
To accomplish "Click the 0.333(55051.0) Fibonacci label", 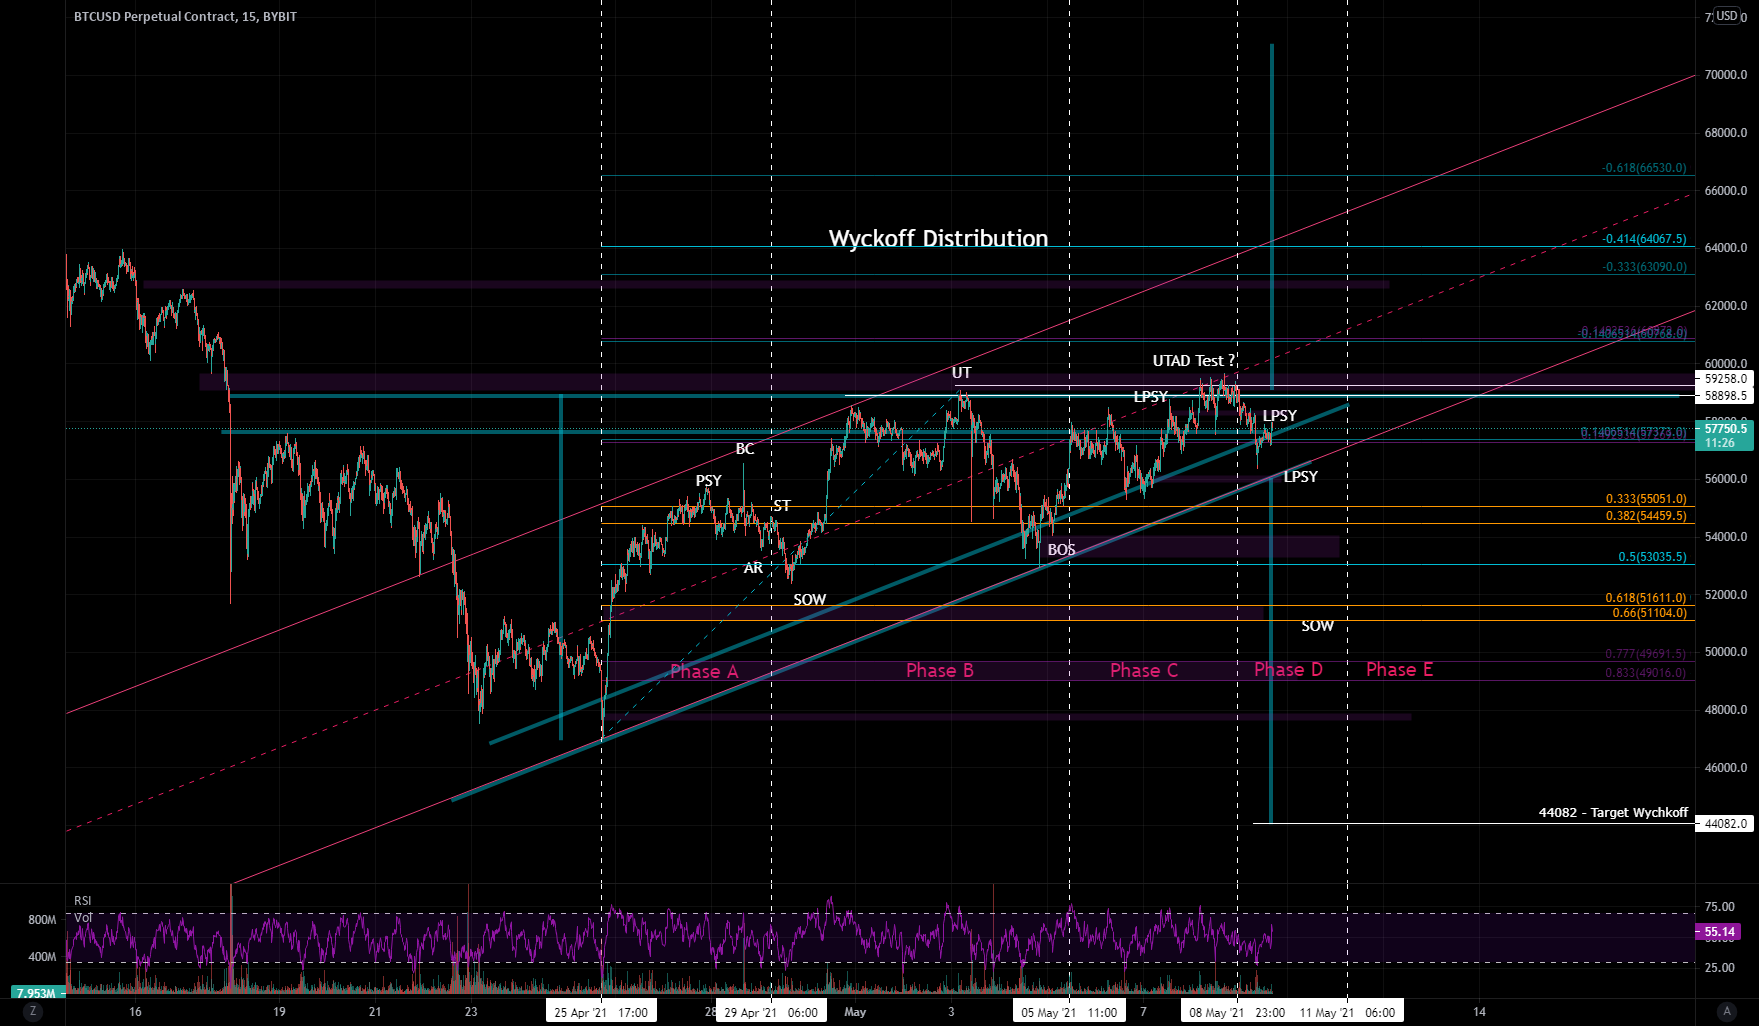I will click(x=1646, y=499).
